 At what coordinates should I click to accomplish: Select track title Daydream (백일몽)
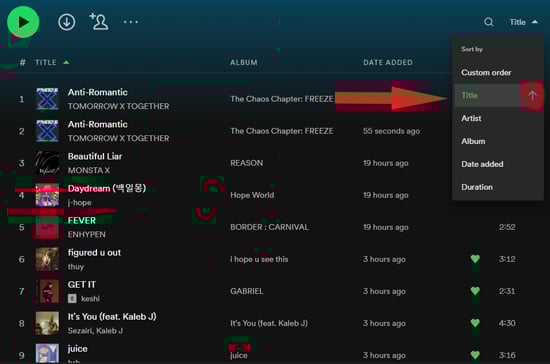(x=107, y=188)
